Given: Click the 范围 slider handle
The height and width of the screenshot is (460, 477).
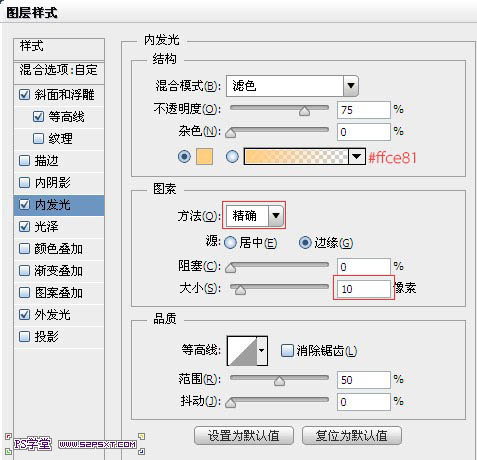Looking at the screenshot, I should pos(279,381).
